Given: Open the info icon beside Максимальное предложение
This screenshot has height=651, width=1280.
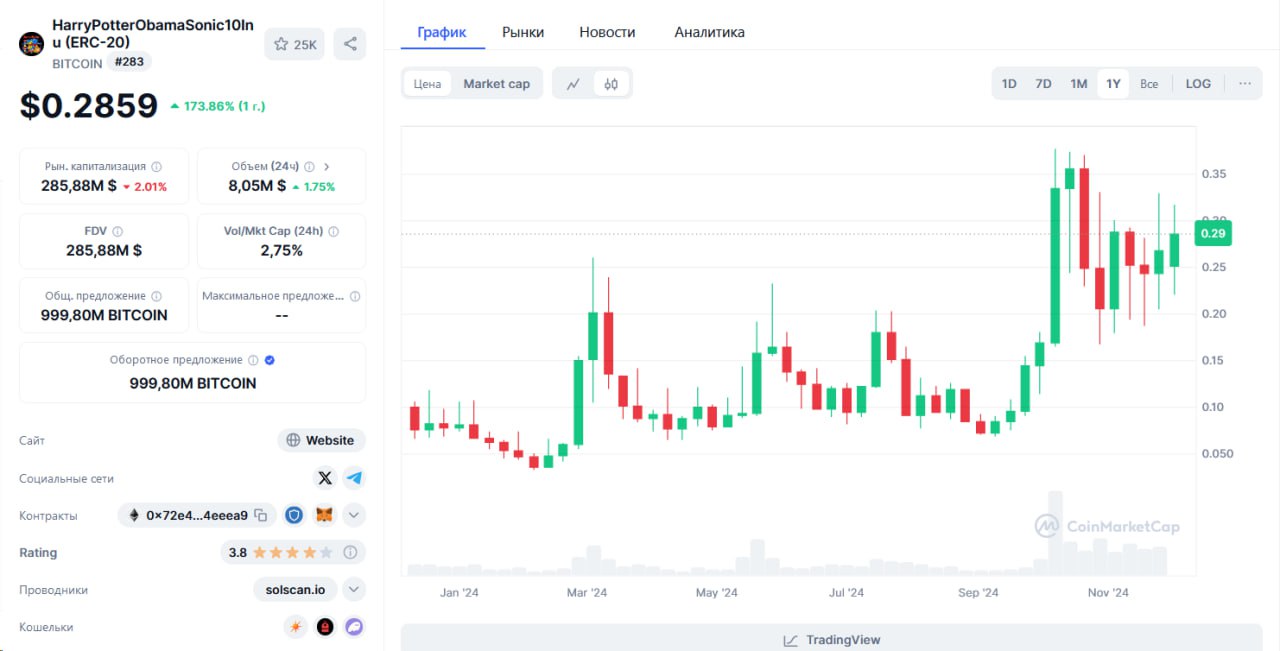Looking at the screenshot, I should (355, 296).
